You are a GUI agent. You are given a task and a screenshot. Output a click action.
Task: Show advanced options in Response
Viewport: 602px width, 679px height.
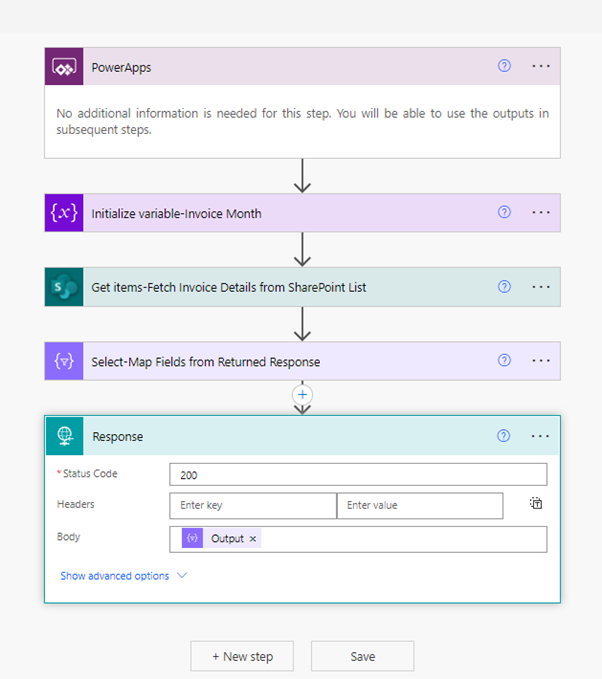coord(115,576)
